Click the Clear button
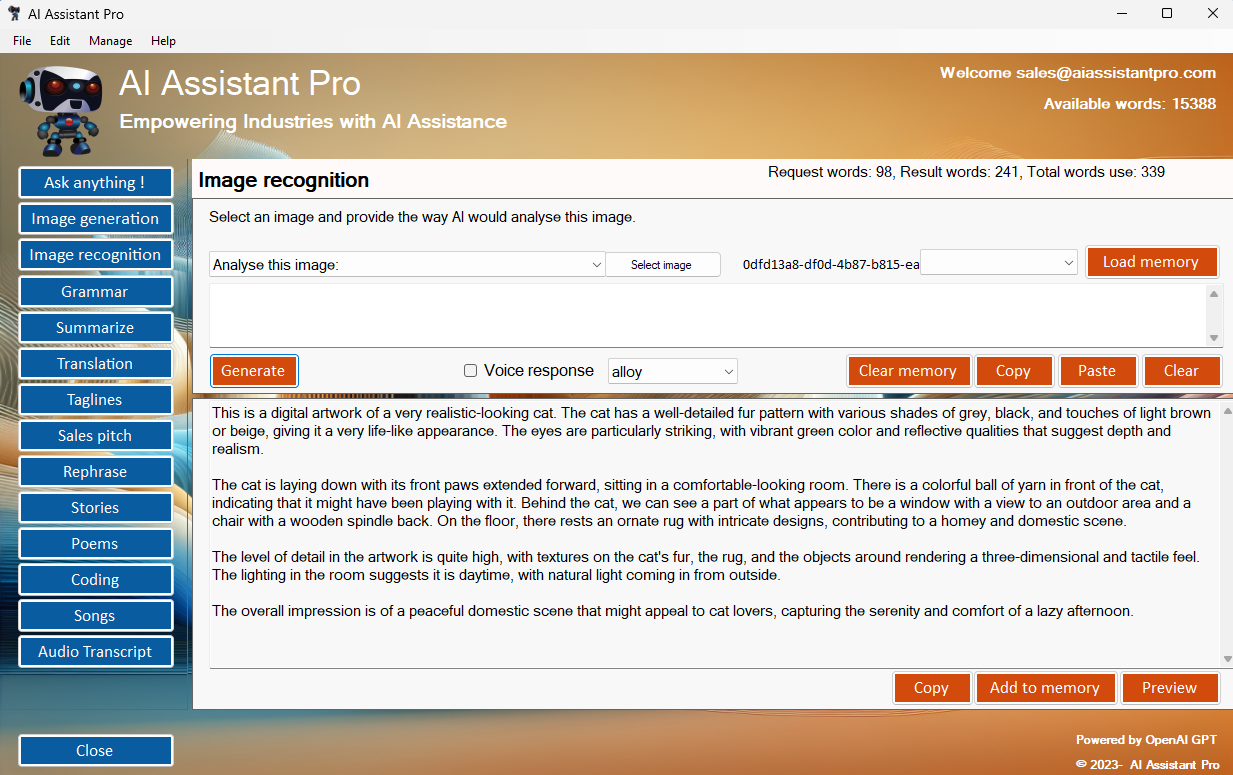 tap(1181, 370)
